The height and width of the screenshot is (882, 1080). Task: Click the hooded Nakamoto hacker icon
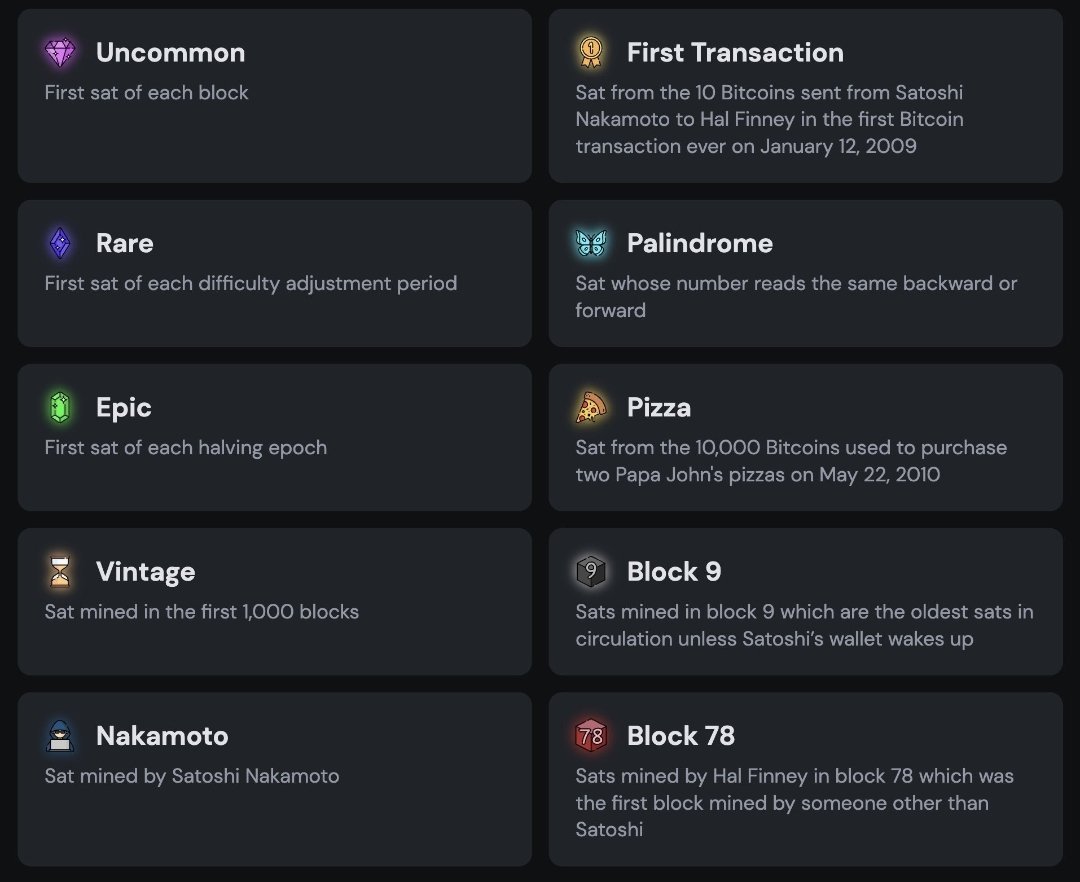[x=60, y=736]
